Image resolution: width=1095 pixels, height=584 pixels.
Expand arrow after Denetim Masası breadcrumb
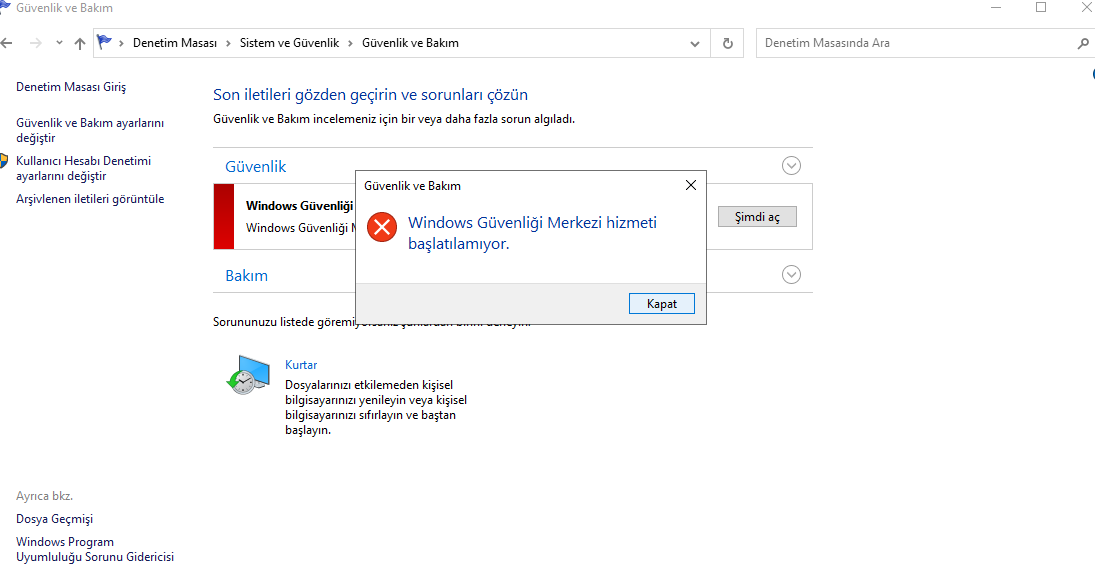(x=228, y=43)
